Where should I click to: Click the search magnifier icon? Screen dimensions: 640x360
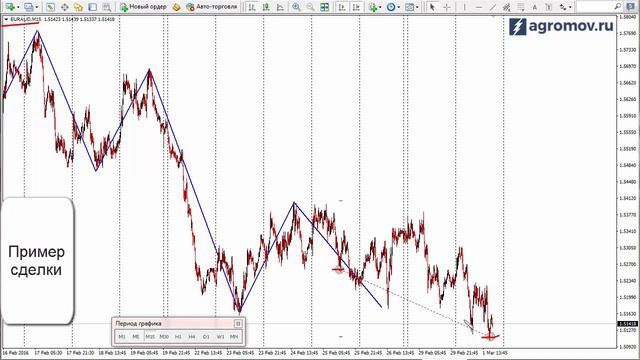pos(618,7)
